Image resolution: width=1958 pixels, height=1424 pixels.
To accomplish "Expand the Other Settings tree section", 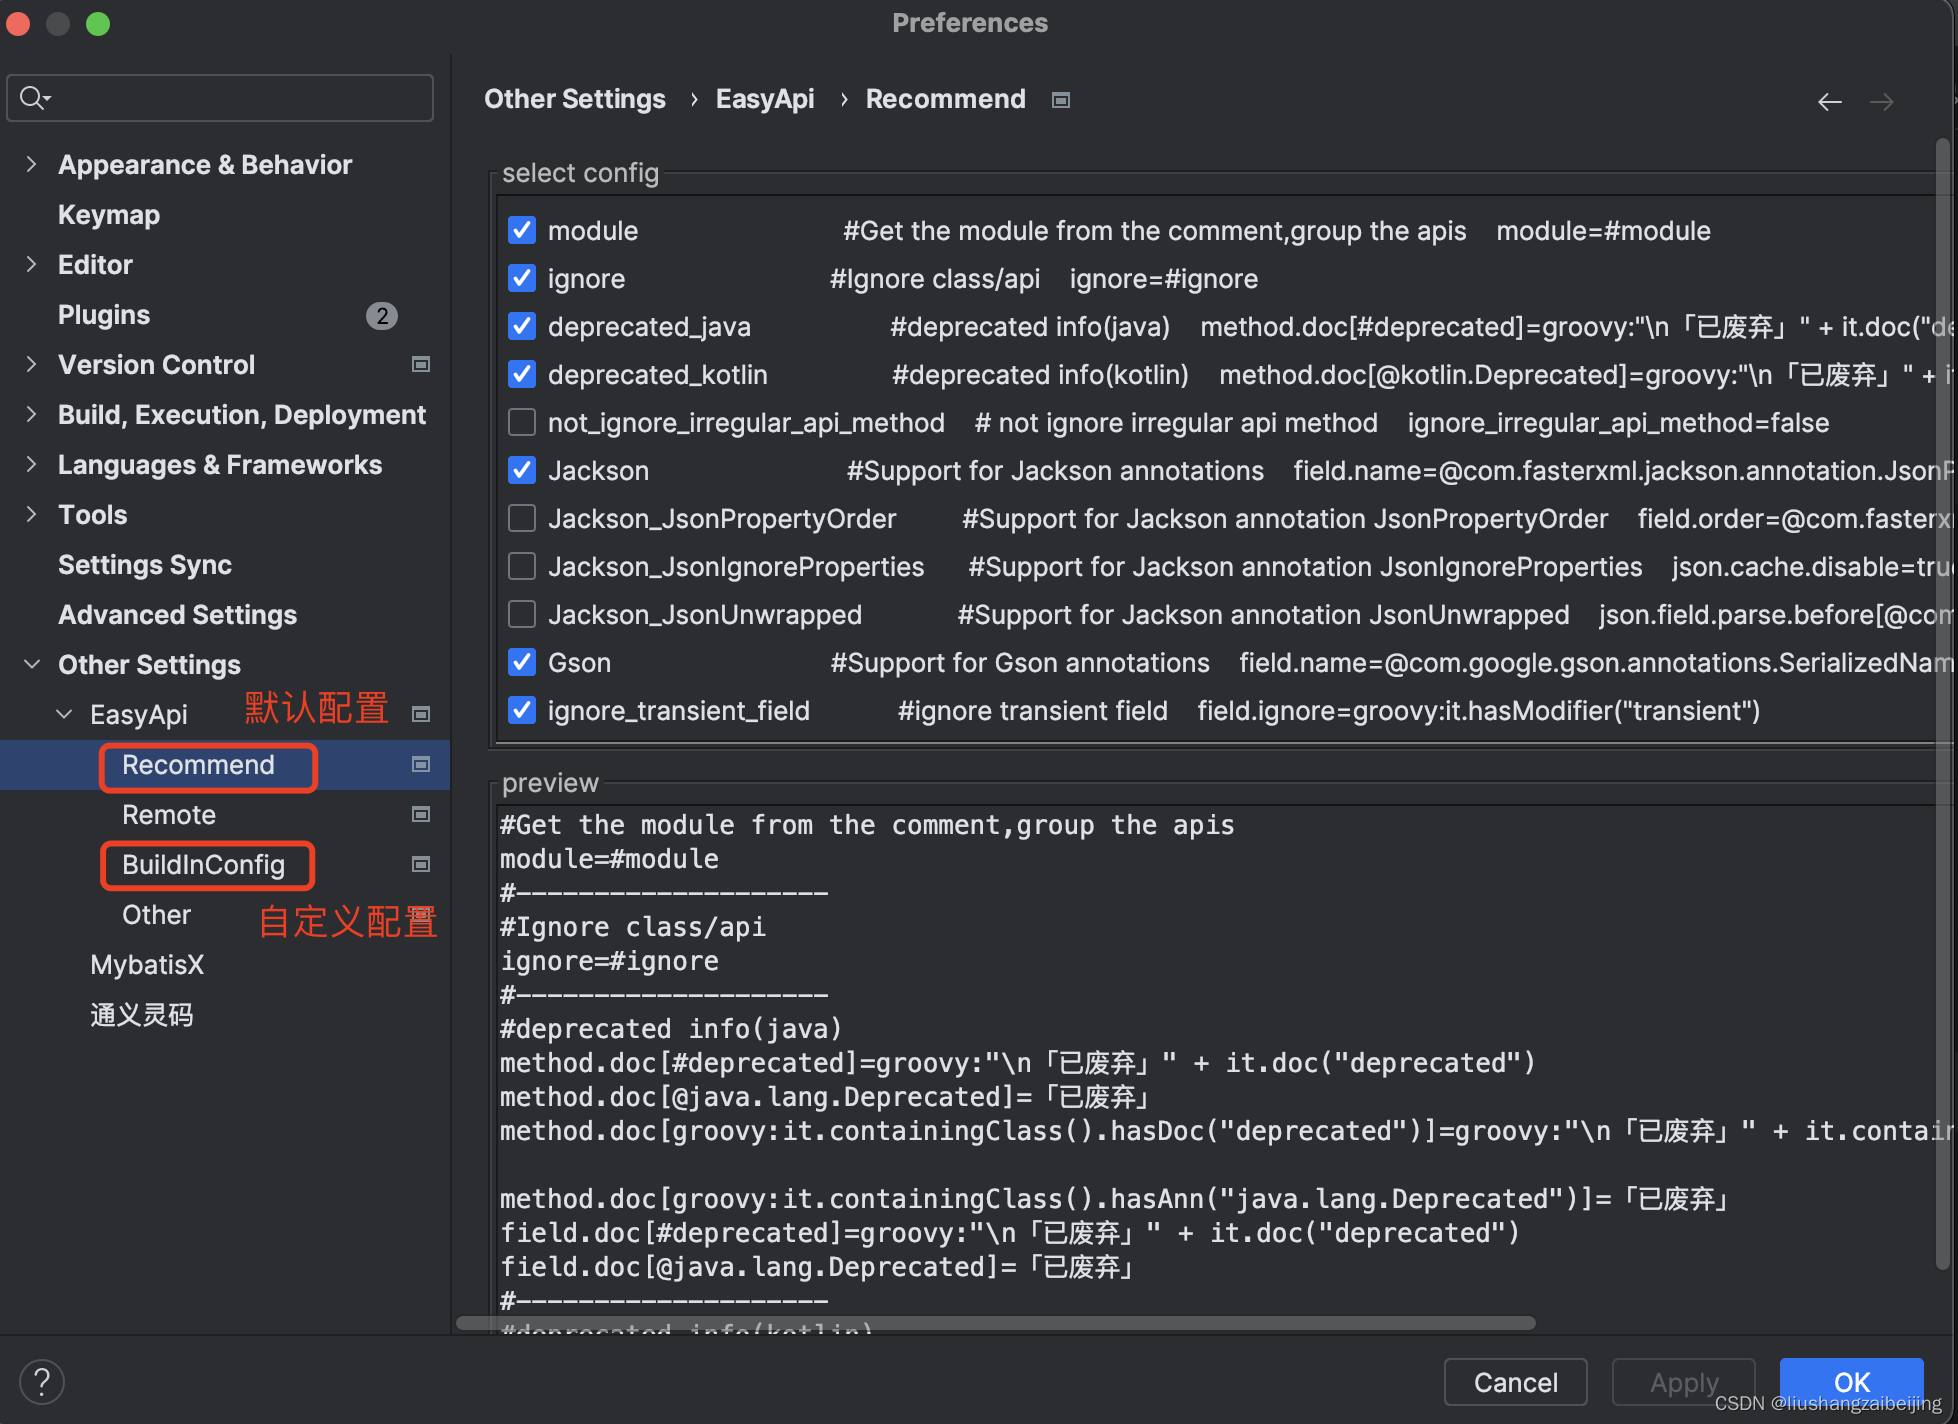I will pyautogui.click(x=33, y=664).
